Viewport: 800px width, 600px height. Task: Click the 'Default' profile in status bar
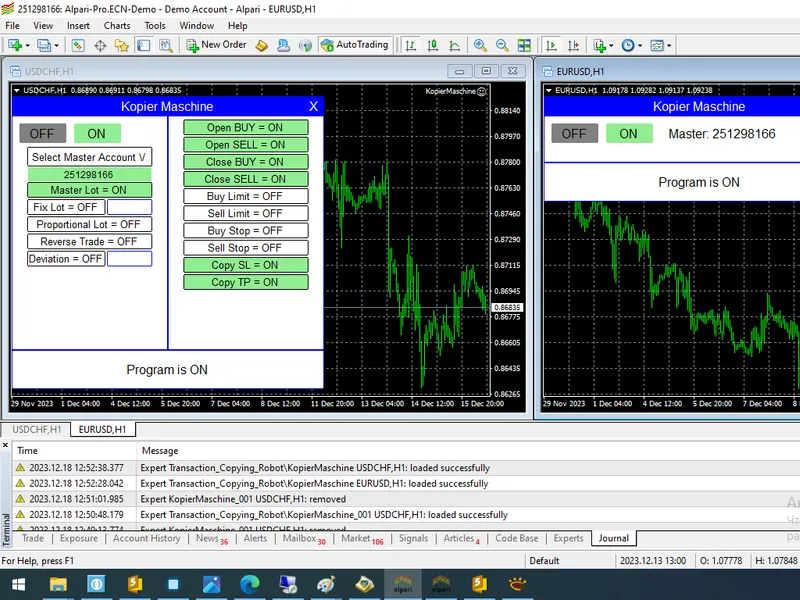tap(544, 561)
